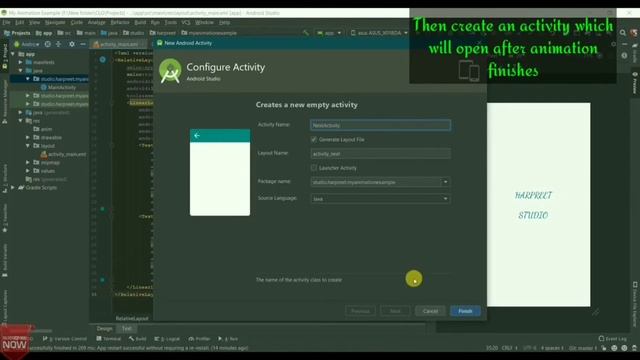The width and height of the screenshot is (640, 360).
Task: Toggle Generate Layout File checkbox
Action: (x=314, y=140)
